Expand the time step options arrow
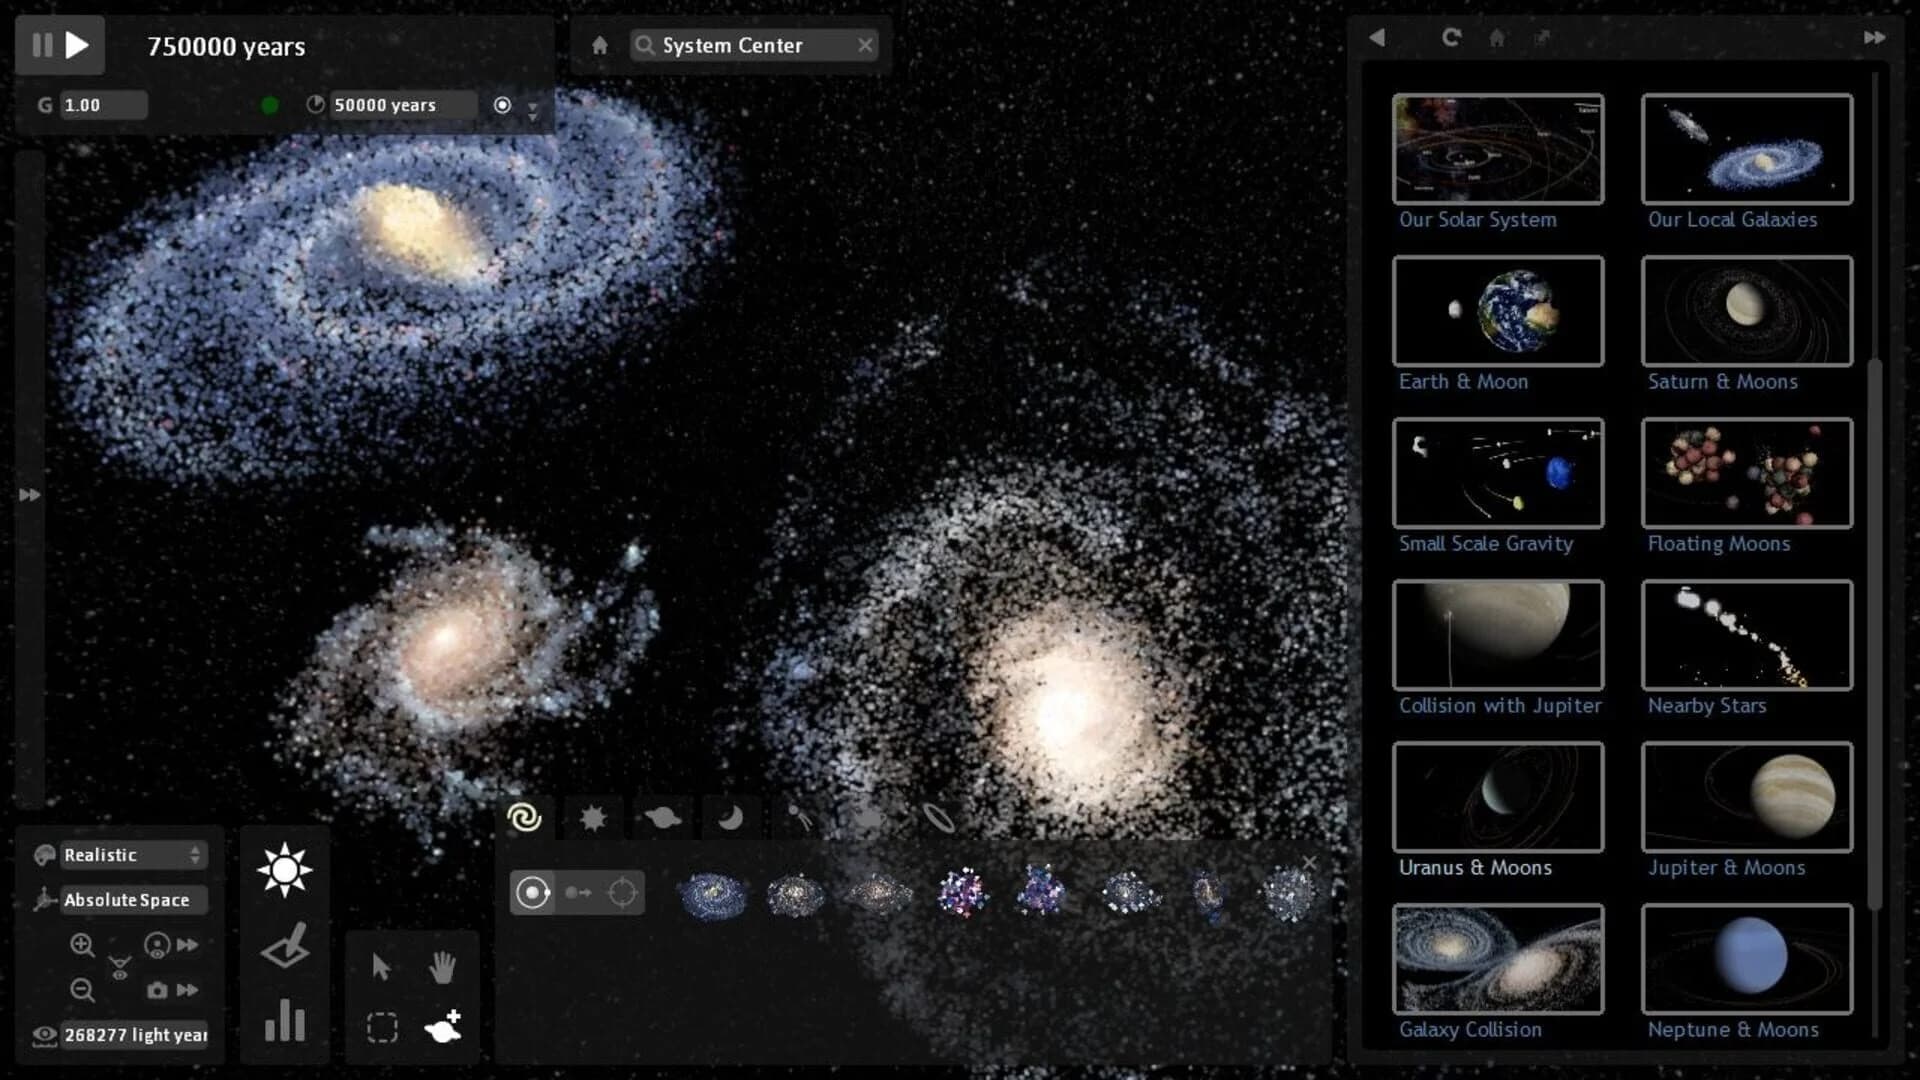This screenshot has height=1080, width=1920. 533,112
